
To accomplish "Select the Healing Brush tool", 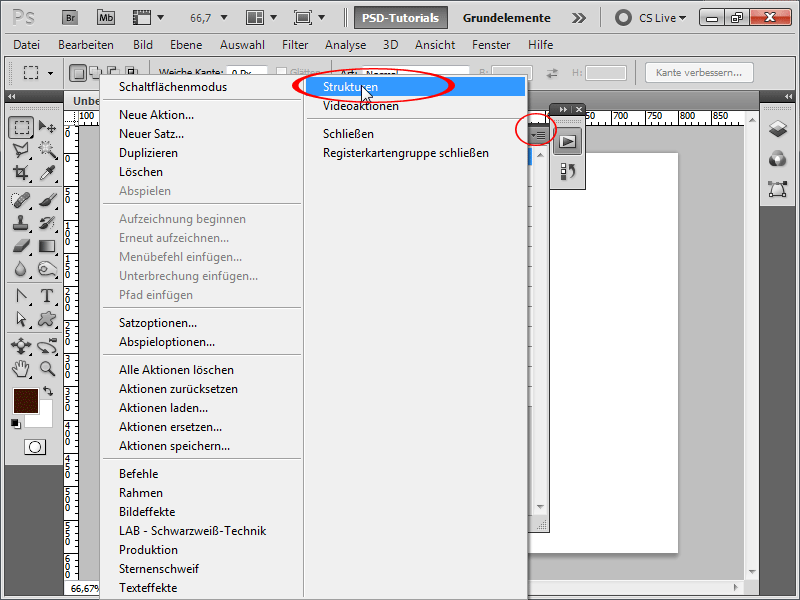I will pyautogui.click(x=21, y=200).
